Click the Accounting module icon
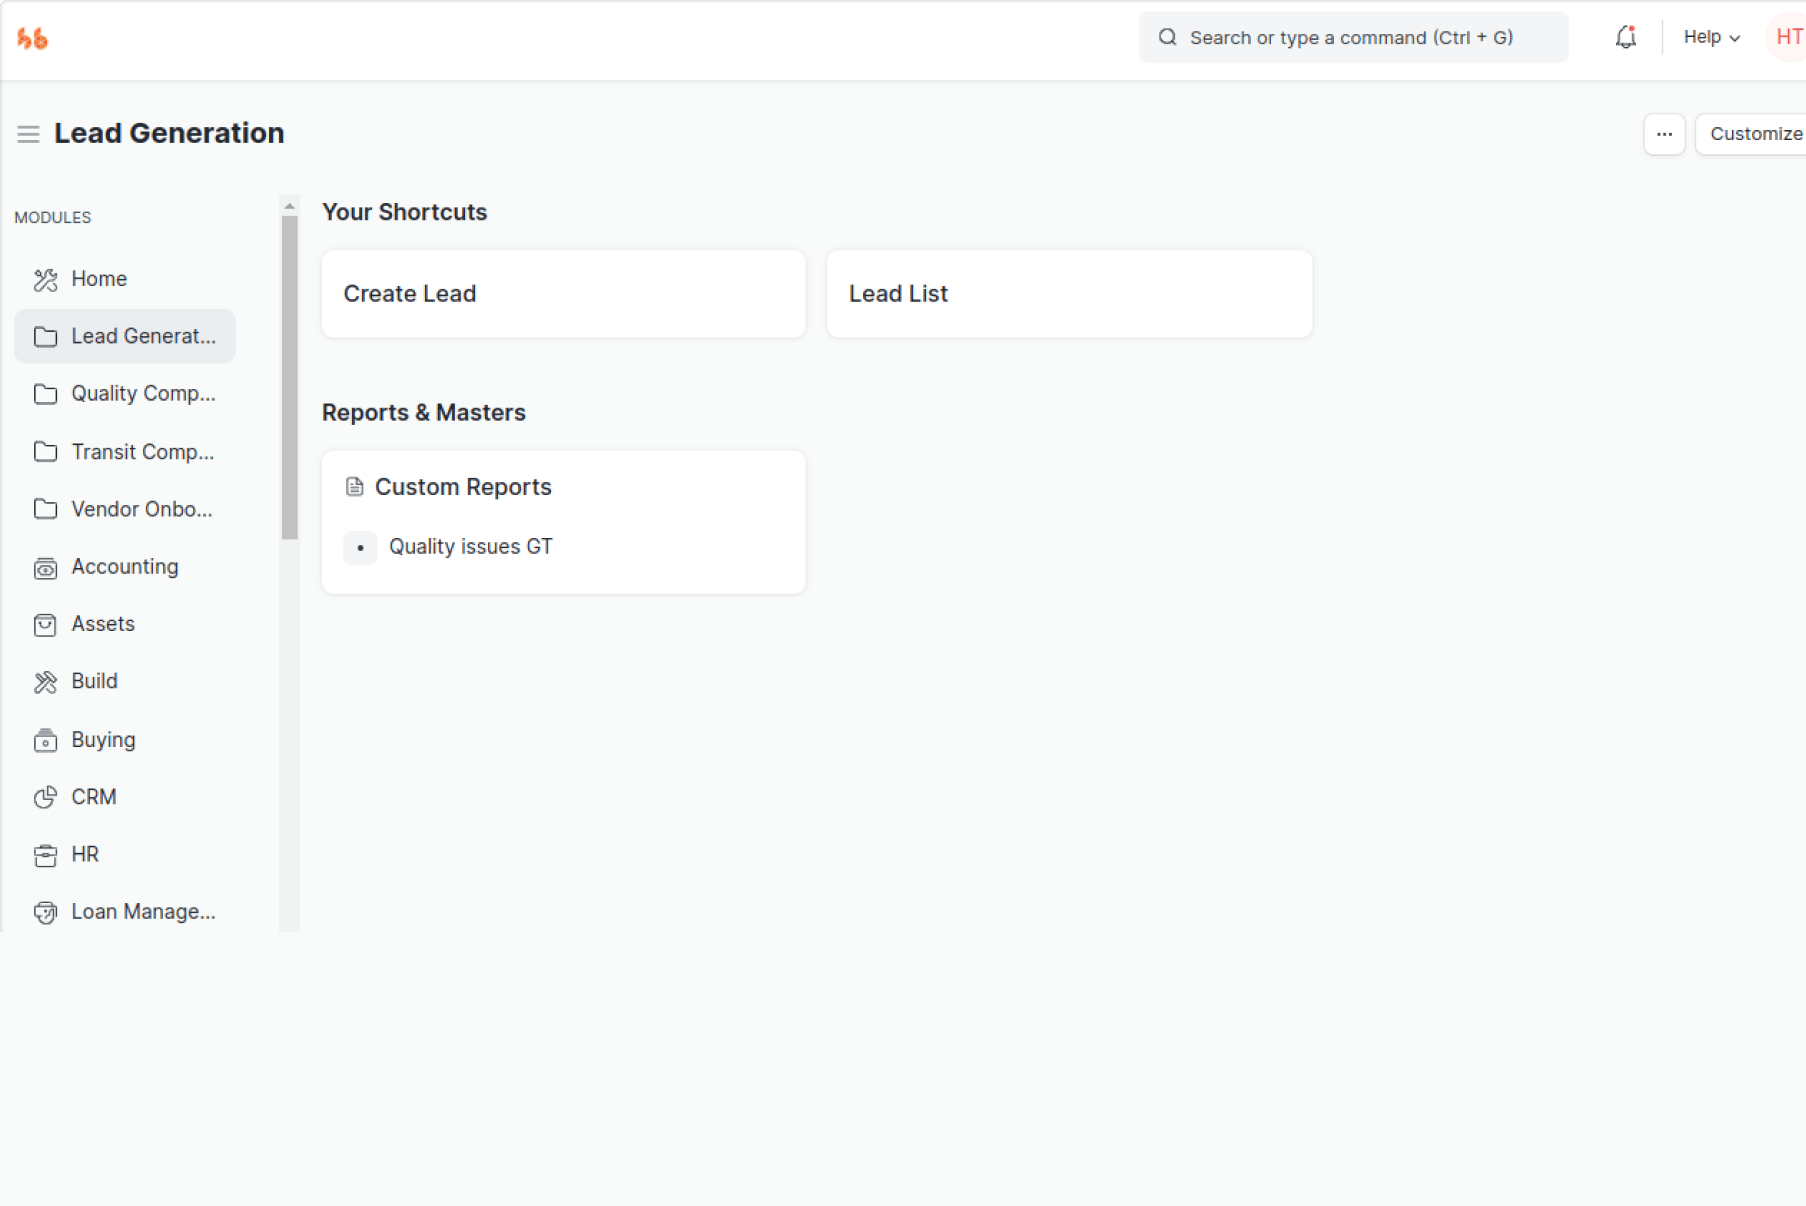 pyautogui.click(x=45, y=568)
